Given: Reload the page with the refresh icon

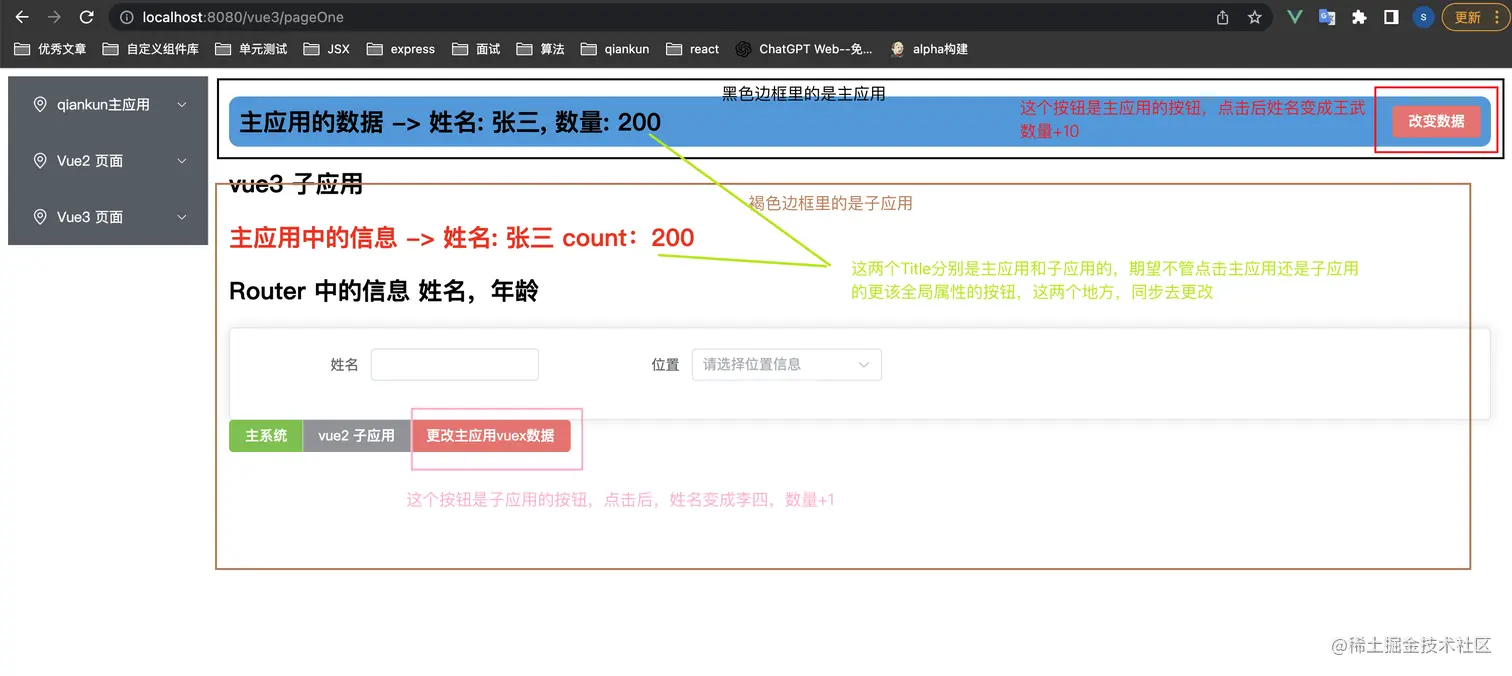Looking at the screenshot, I should 87,16.
